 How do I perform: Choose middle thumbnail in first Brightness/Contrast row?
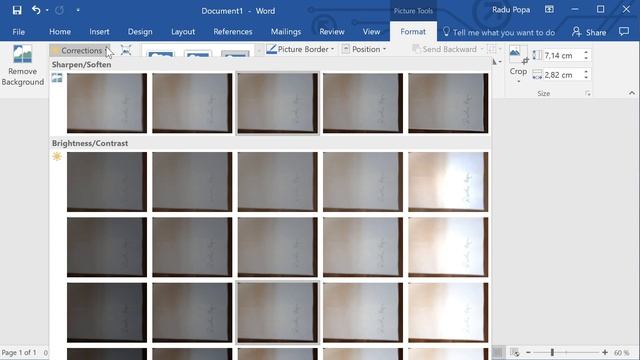pyautogui.click(x=278, y=182)
